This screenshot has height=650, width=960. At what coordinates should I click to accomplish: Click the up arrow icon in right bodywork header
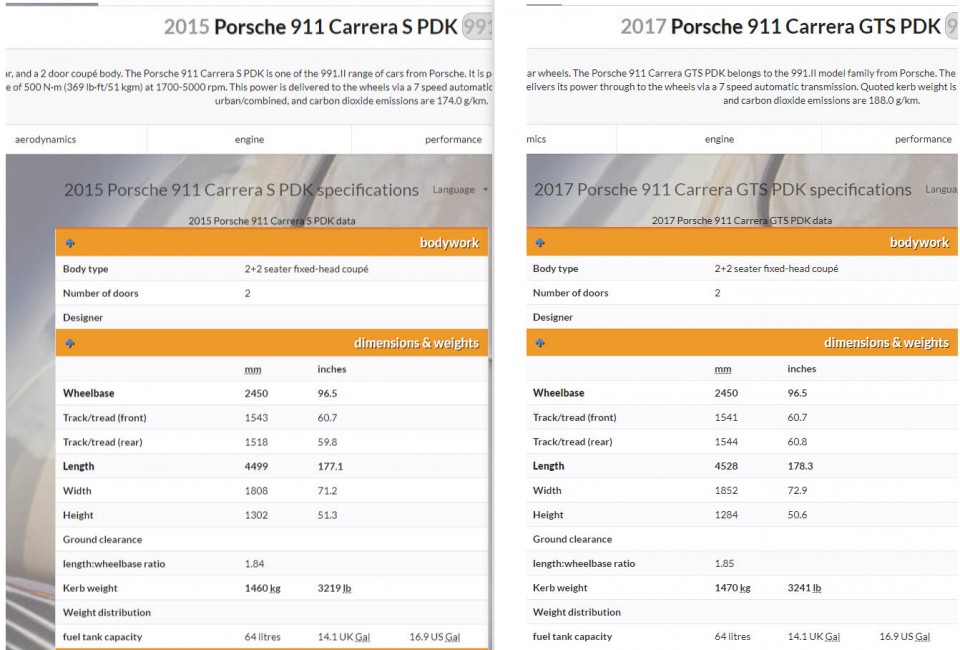(x=540, y=242)
